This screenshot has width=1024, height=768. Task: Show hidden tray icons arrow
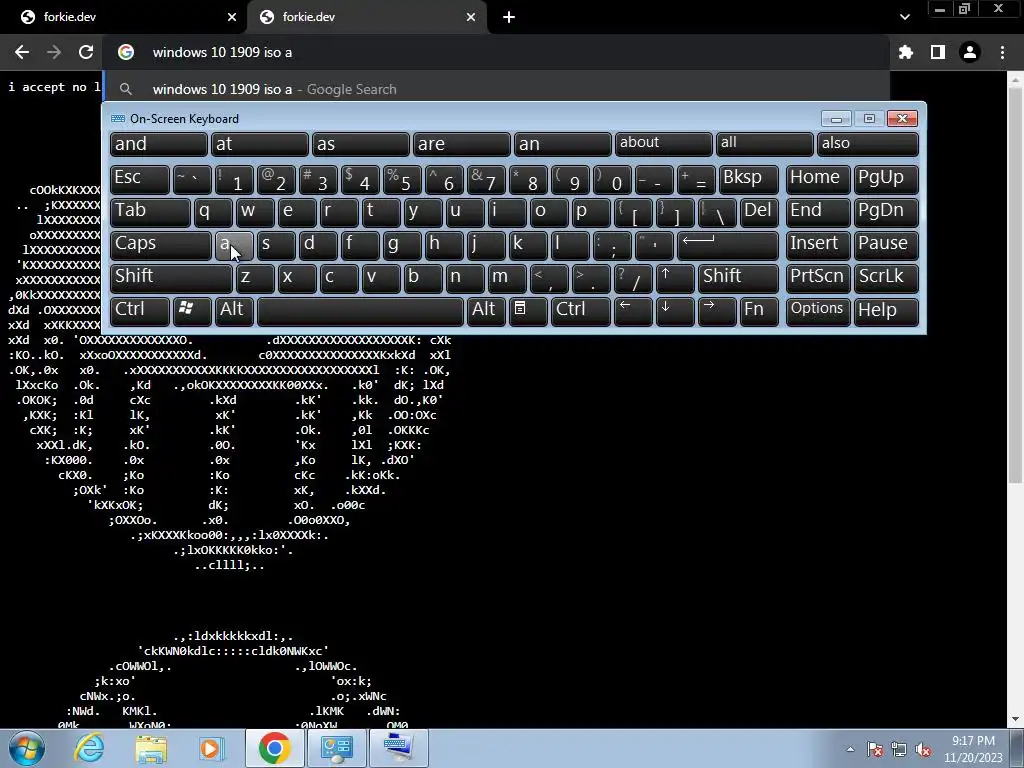(850, 749)
